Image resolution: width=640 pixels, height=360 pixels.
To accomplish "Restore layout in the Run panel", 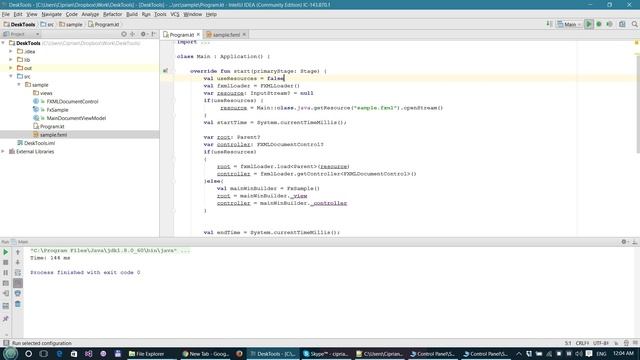I will (x=6, y=306).
